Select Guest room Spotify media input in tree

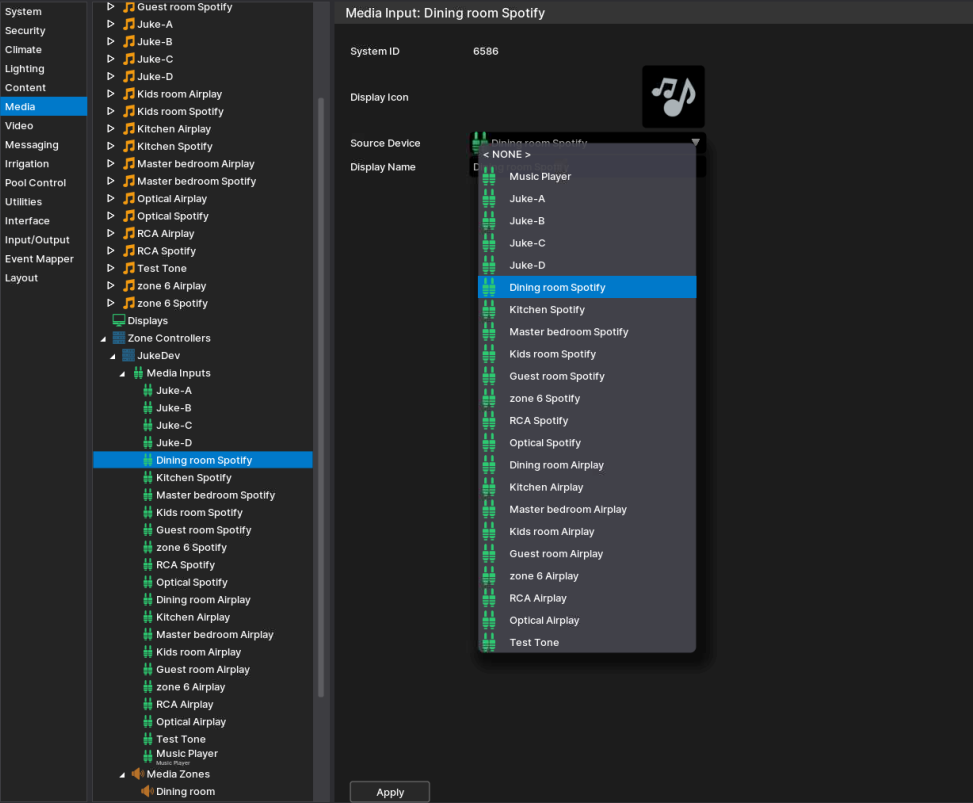[x=204, y=530]
